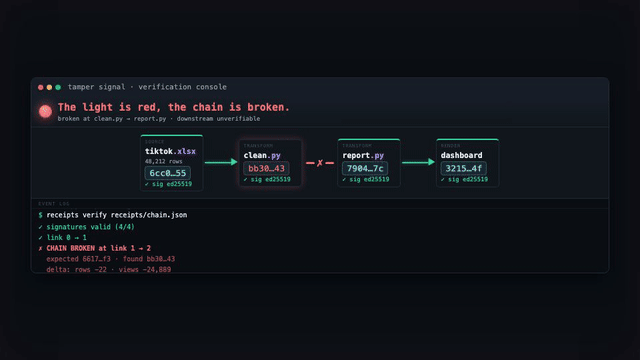Click 'sig ed25519' under report.py

point(369,180)
